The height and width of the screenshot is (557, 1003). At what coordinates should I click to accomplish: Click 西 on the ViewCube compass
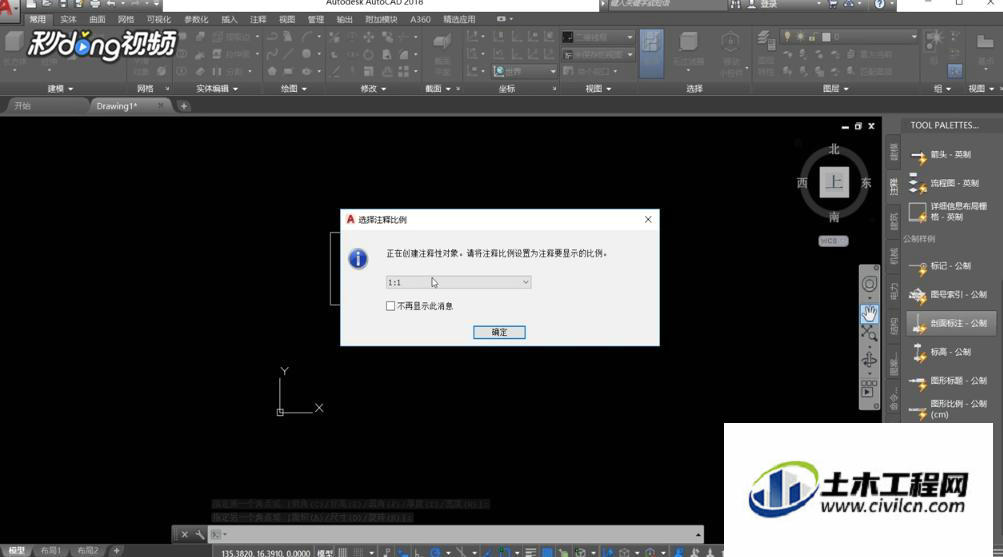802,183
